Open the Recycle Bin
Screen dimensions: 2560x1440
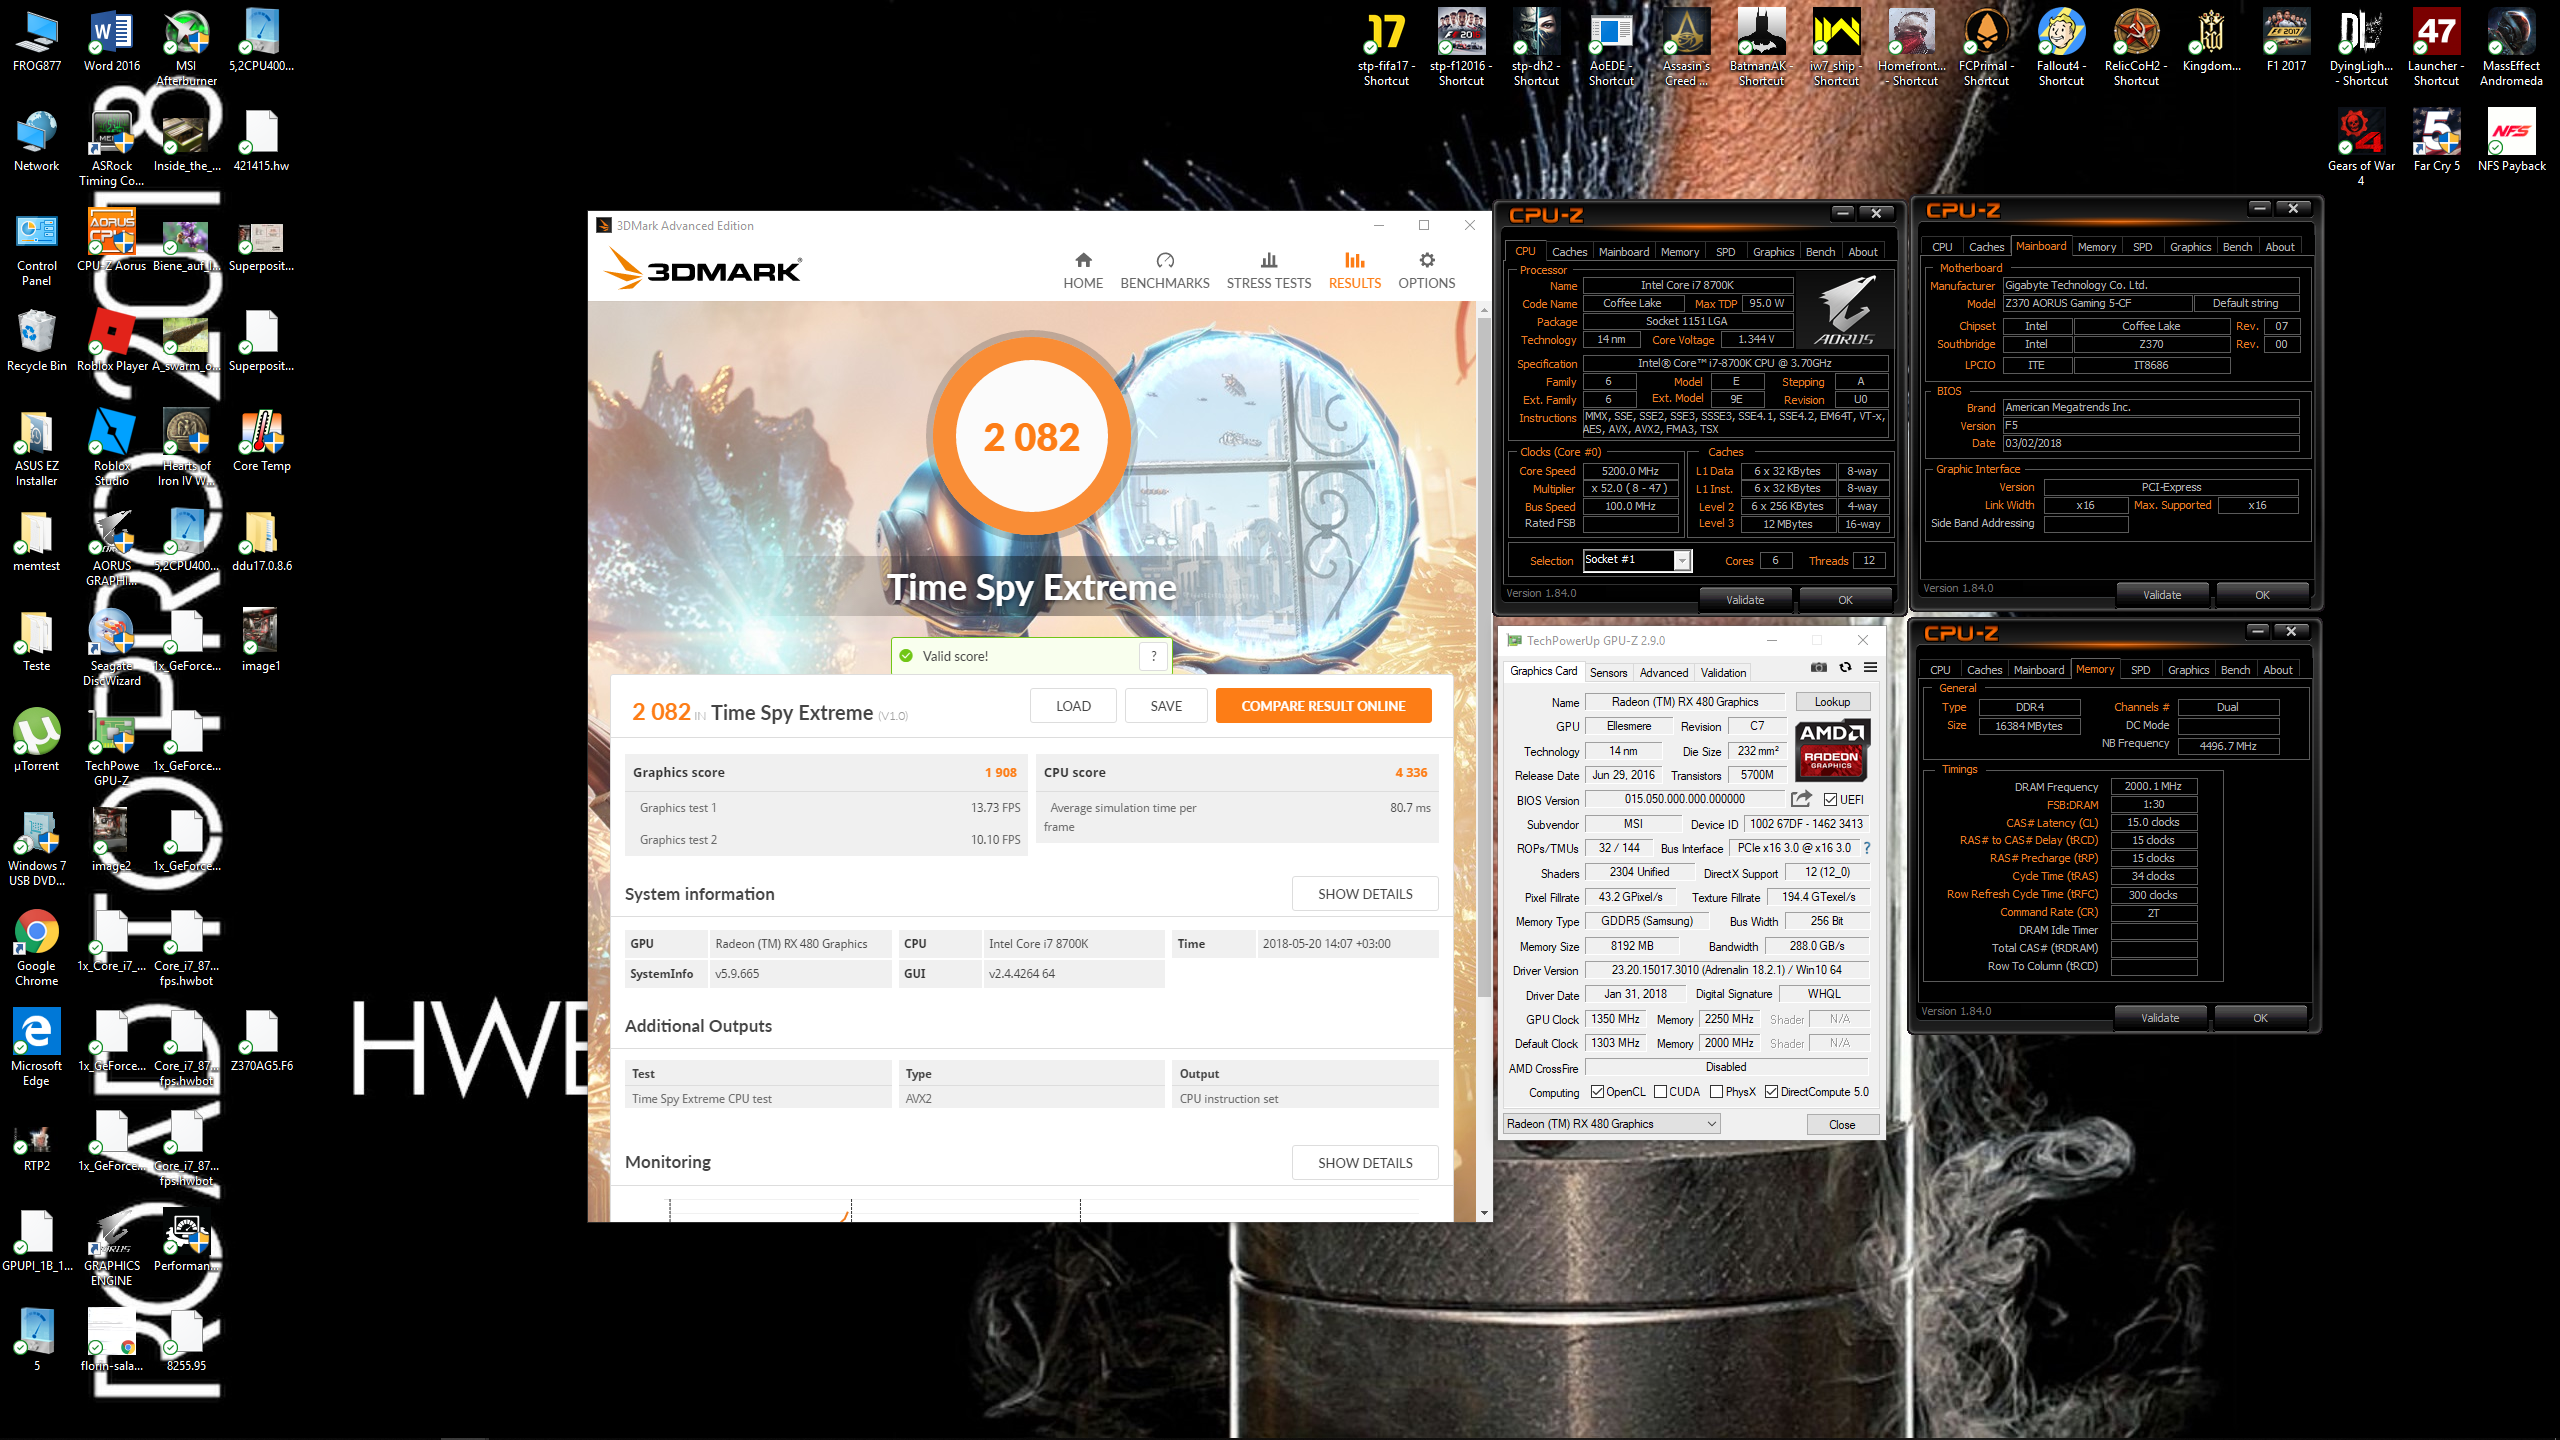[x=37, y=340]
